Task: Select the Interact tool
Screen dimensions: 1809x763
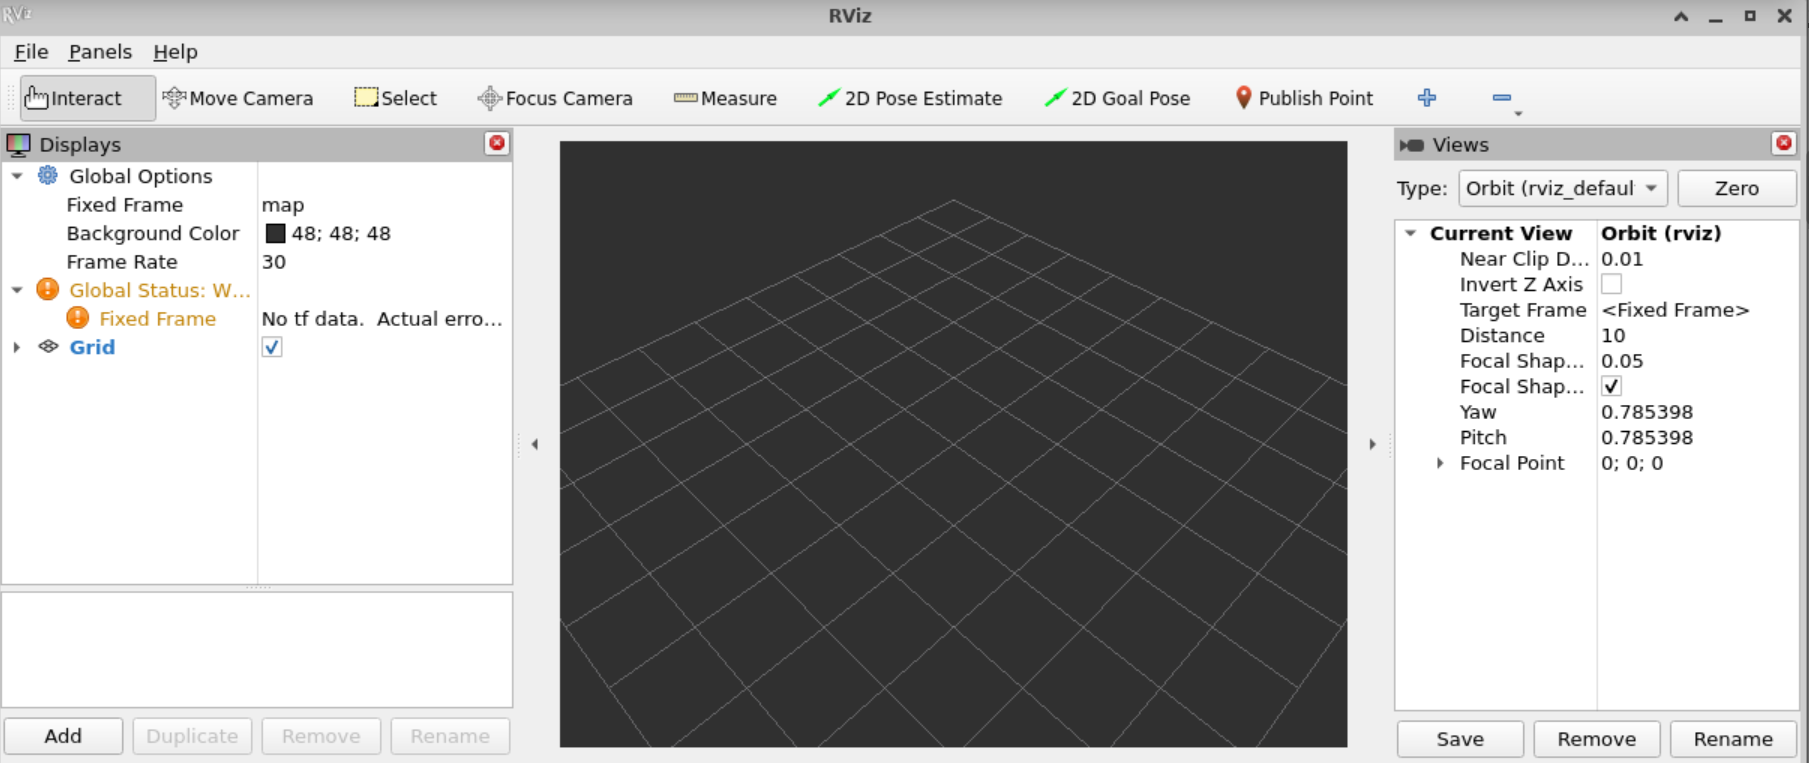Action: (x=74, y=98)
